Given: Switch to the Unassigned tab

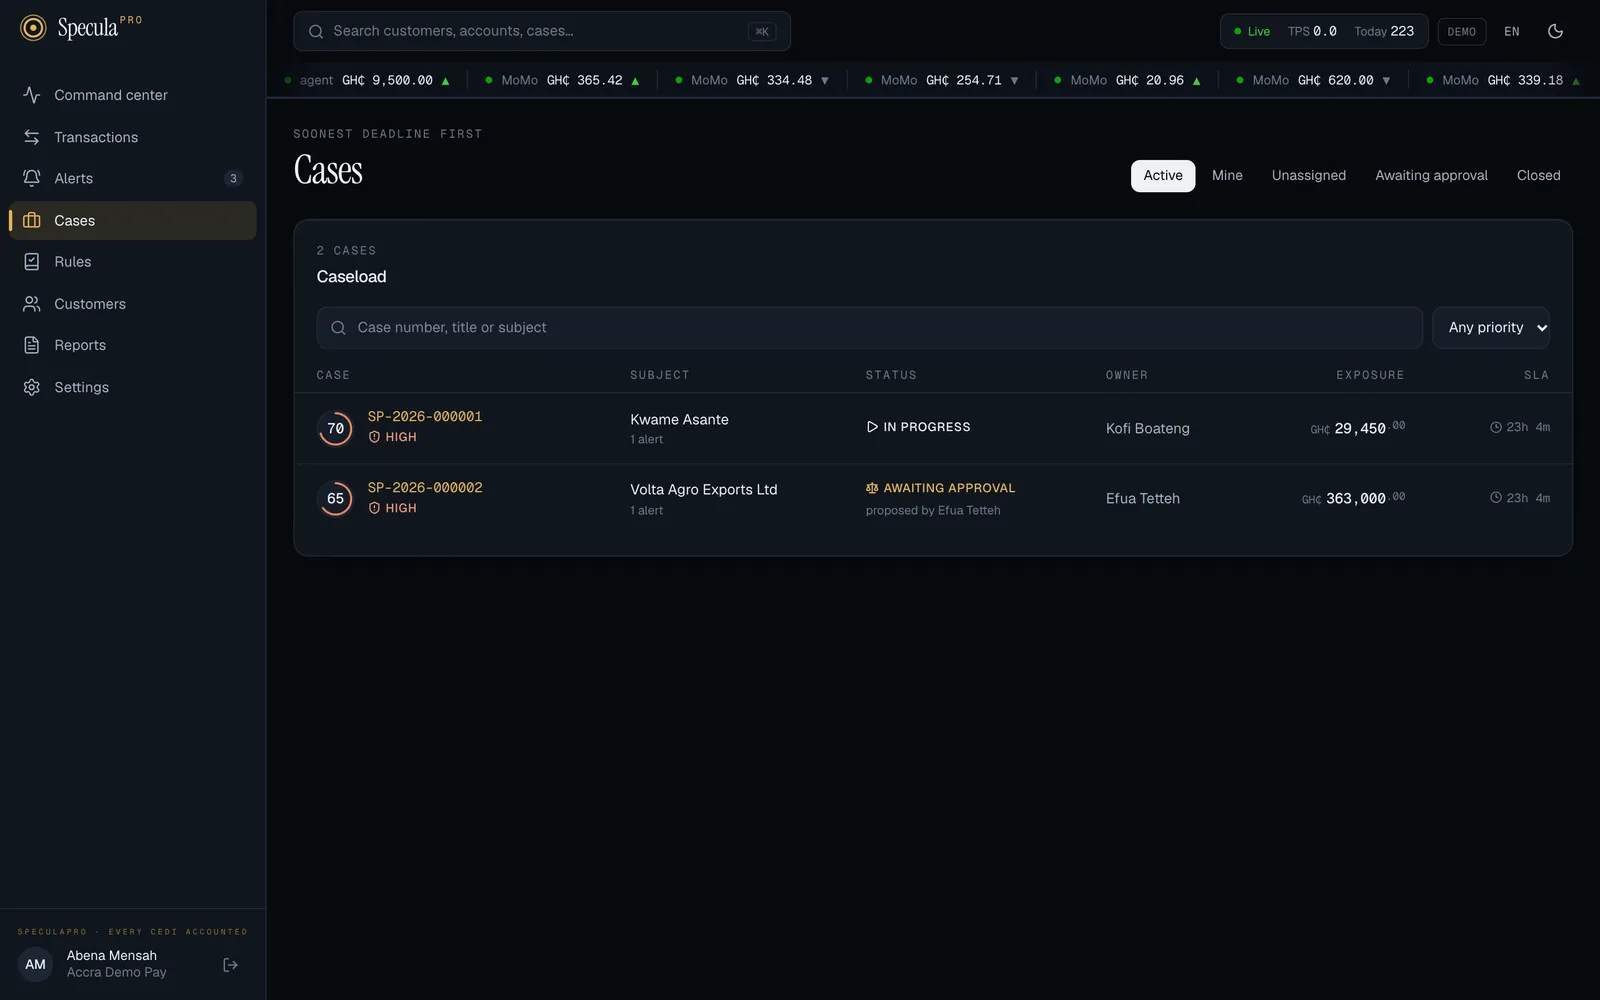Looking at the screenshot, I should point(1309,176).
